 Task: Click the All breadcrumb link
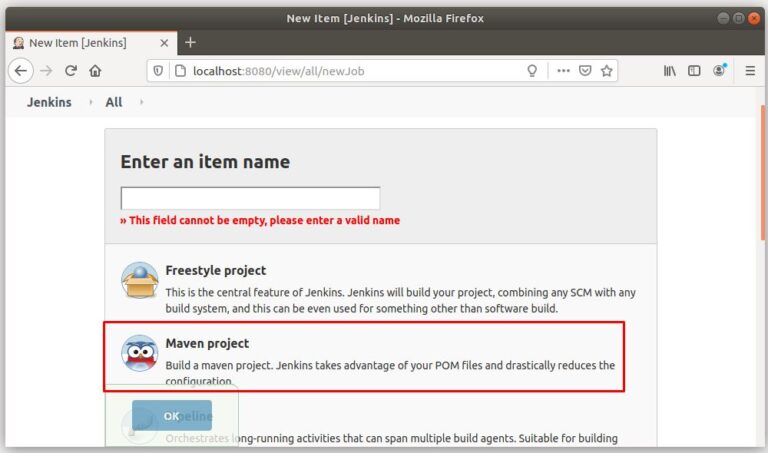(114, 102)
